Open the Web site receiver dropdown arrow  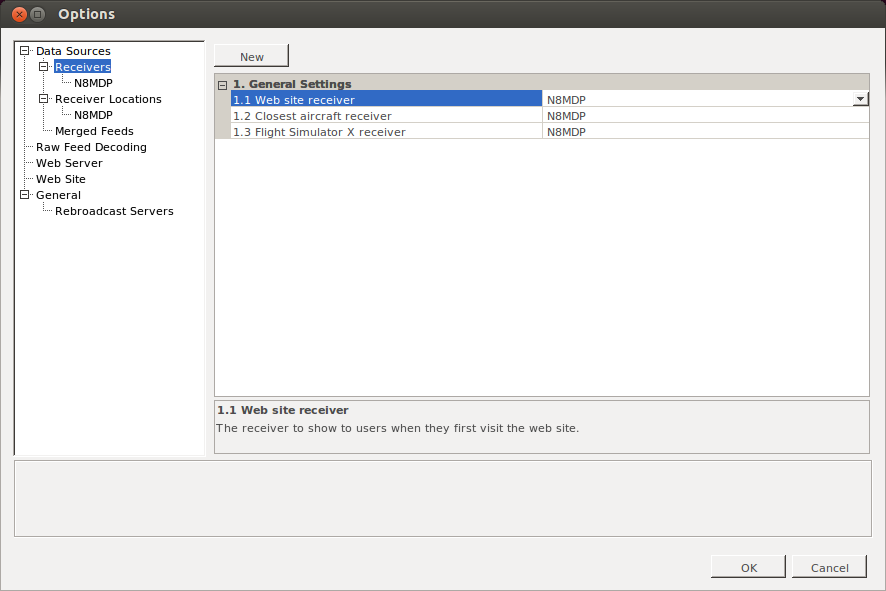click(860, 99)
